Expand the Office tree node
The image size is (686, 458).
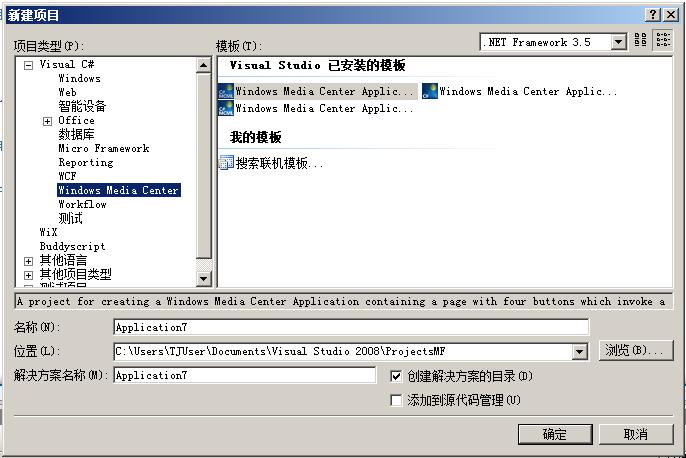click(47, 121)
